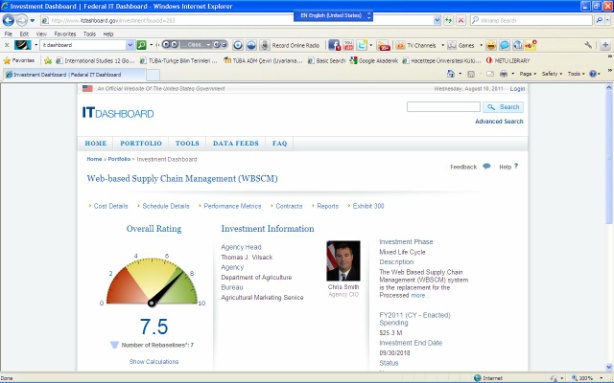Open the Google Akademik bookmark
The image size is (614, 383).
(374, 60)
